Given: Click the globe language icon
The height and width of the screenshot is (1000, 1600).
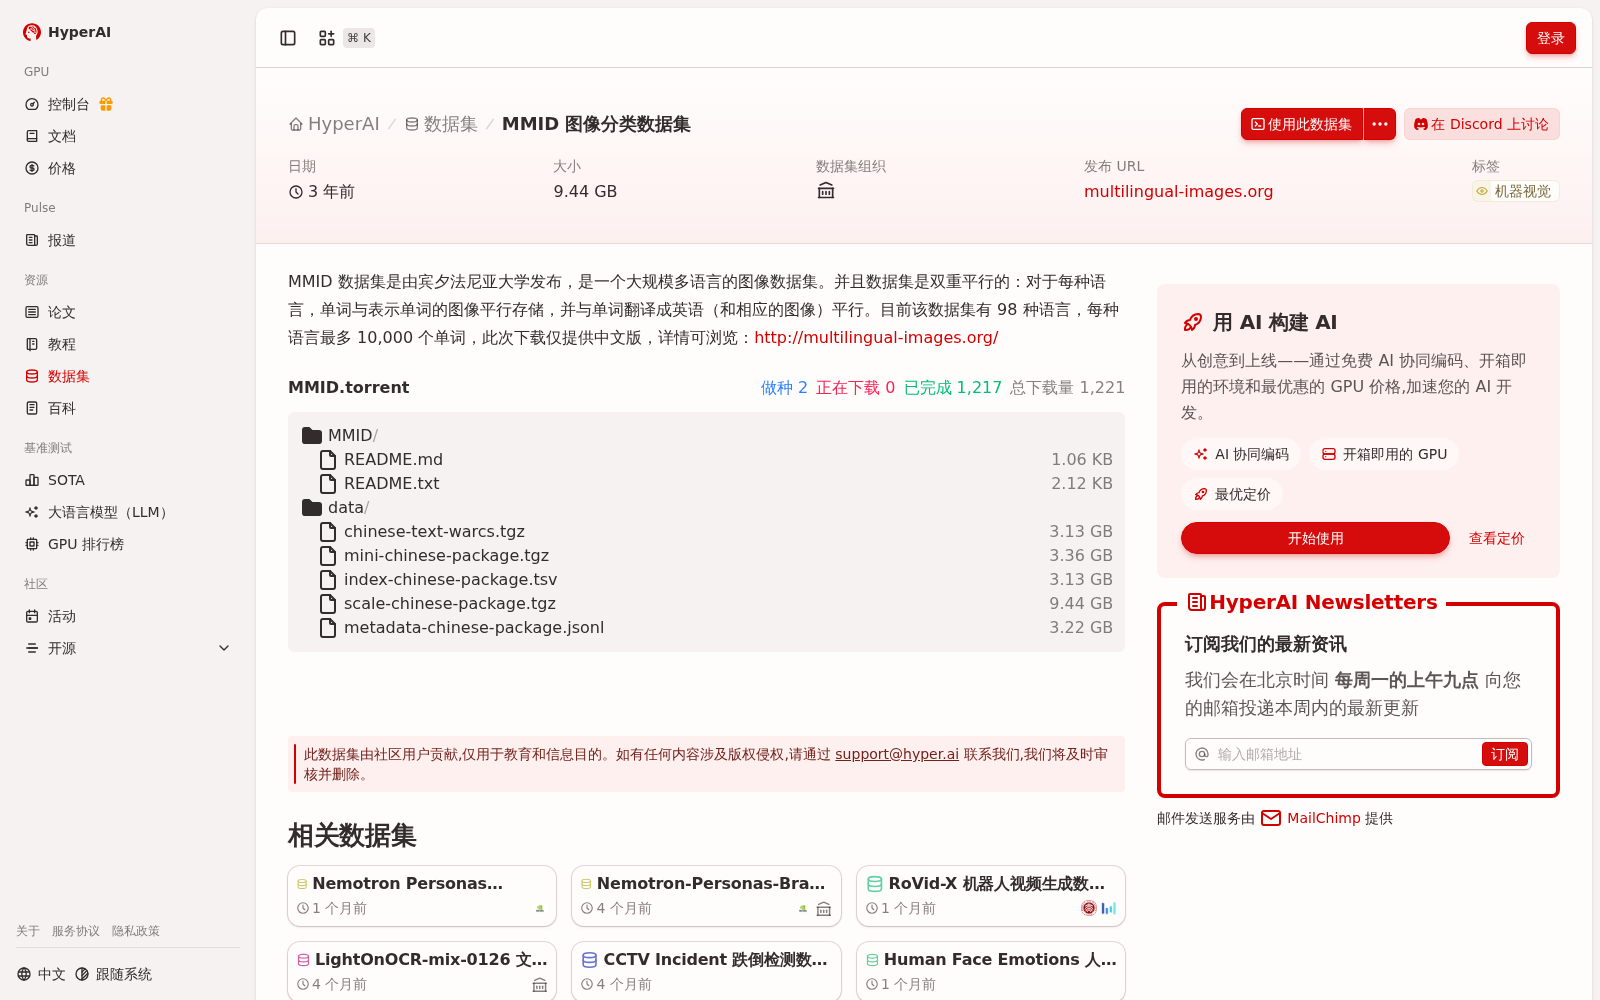Looking at the screenshot, I should (x=24, y=974).
